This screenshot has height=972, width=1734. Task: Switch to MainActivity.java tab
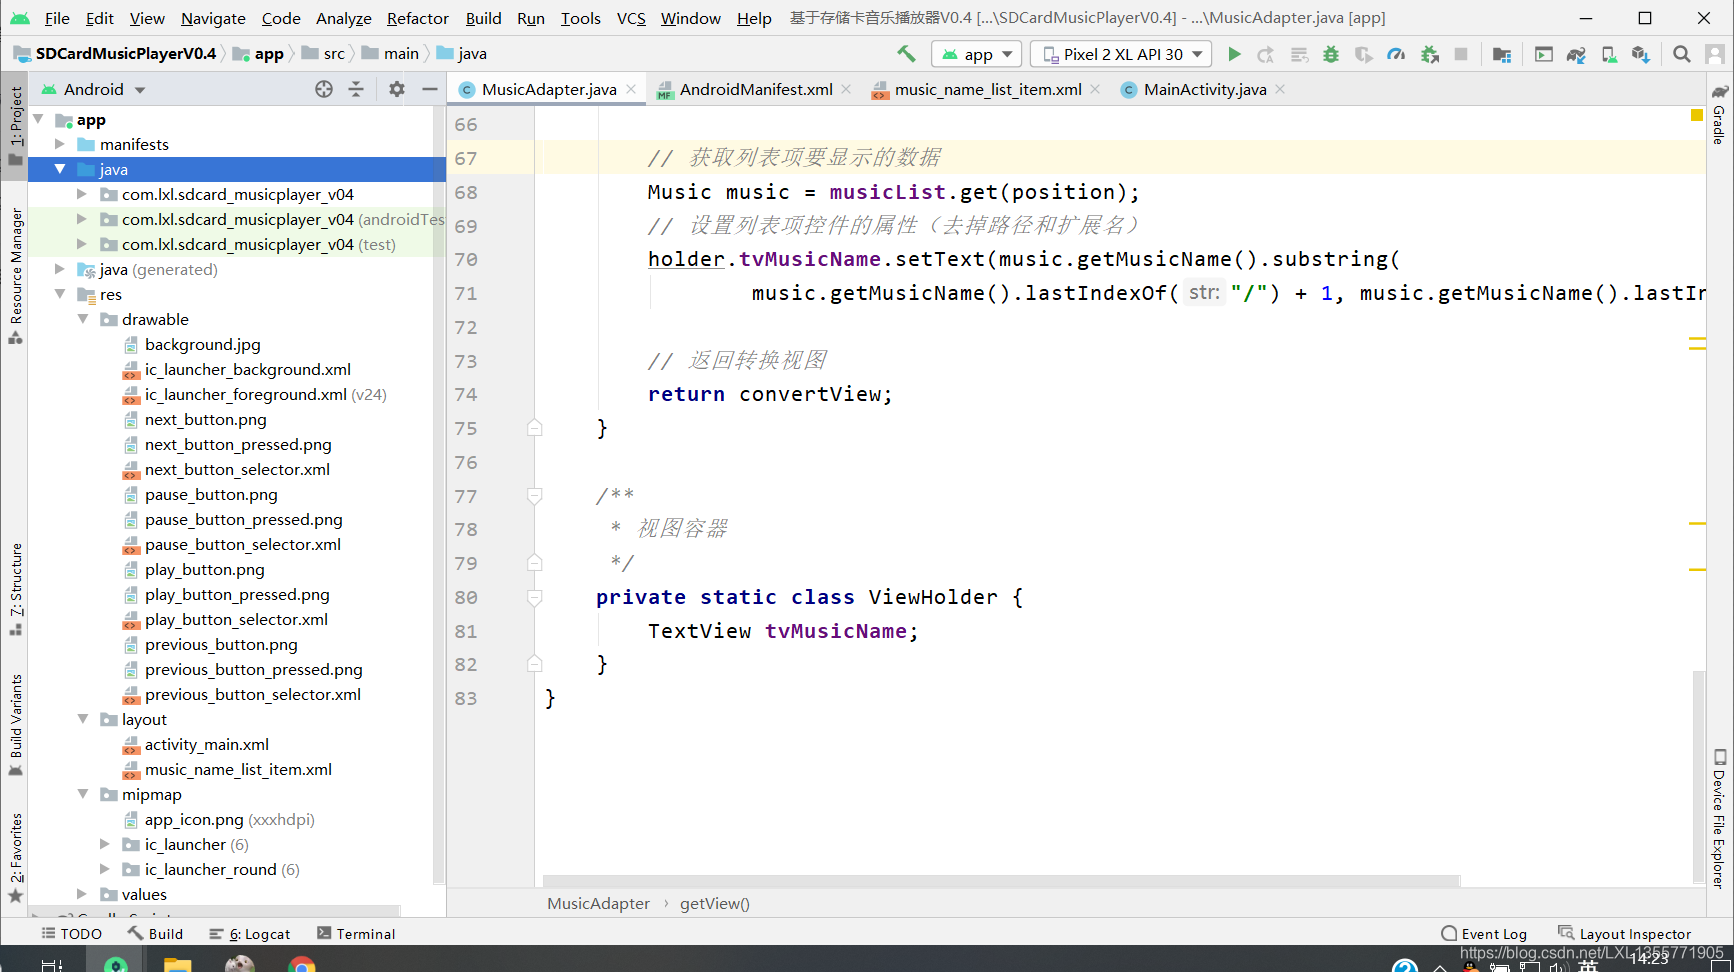(x=1204, y=89)
